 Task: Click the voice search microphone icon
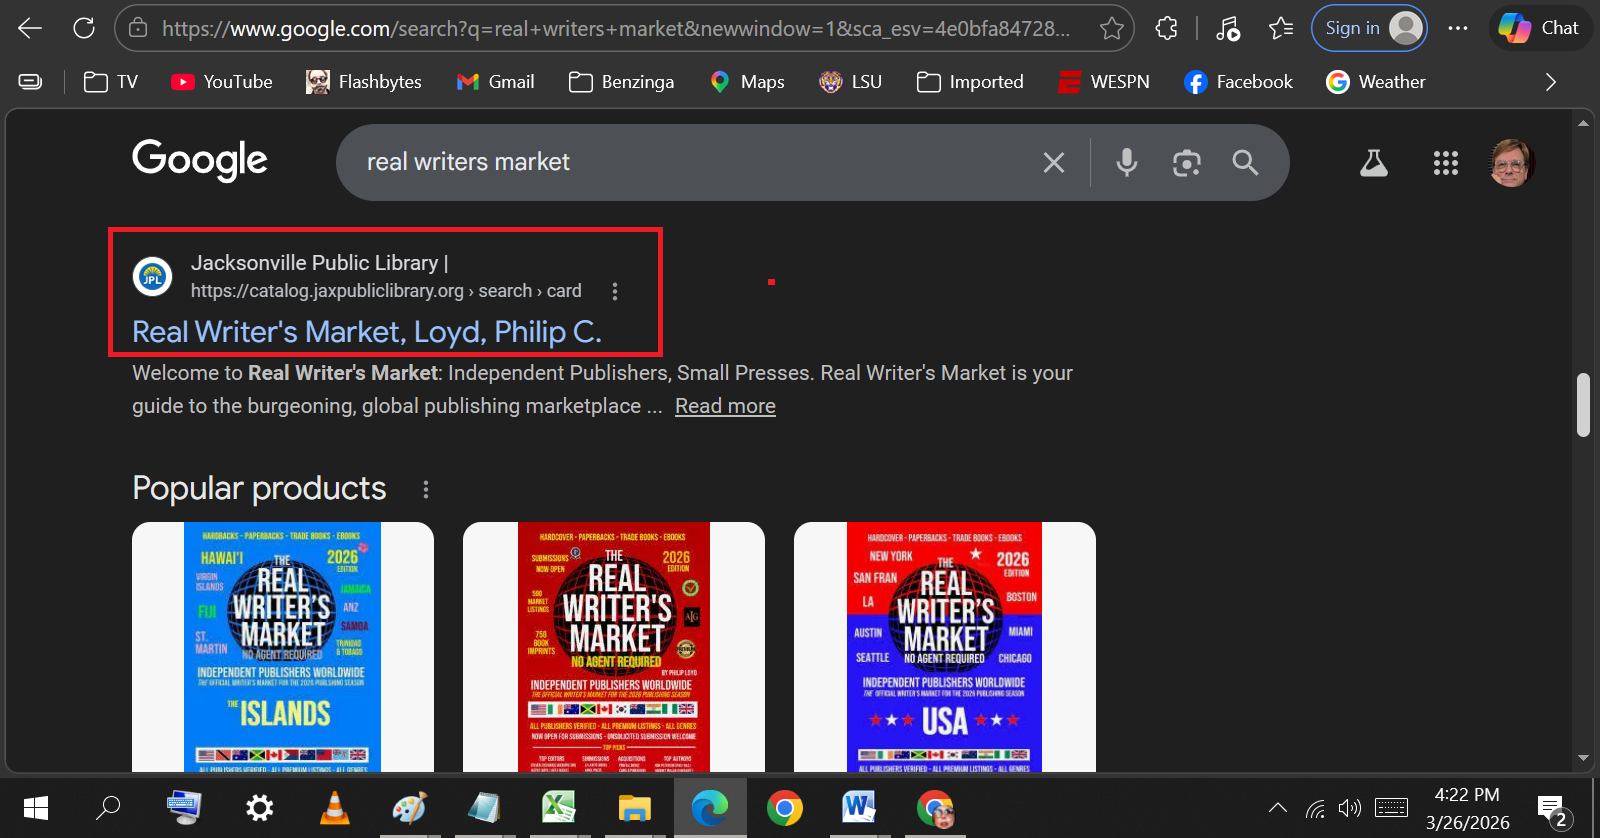(x=1126, y=162)
